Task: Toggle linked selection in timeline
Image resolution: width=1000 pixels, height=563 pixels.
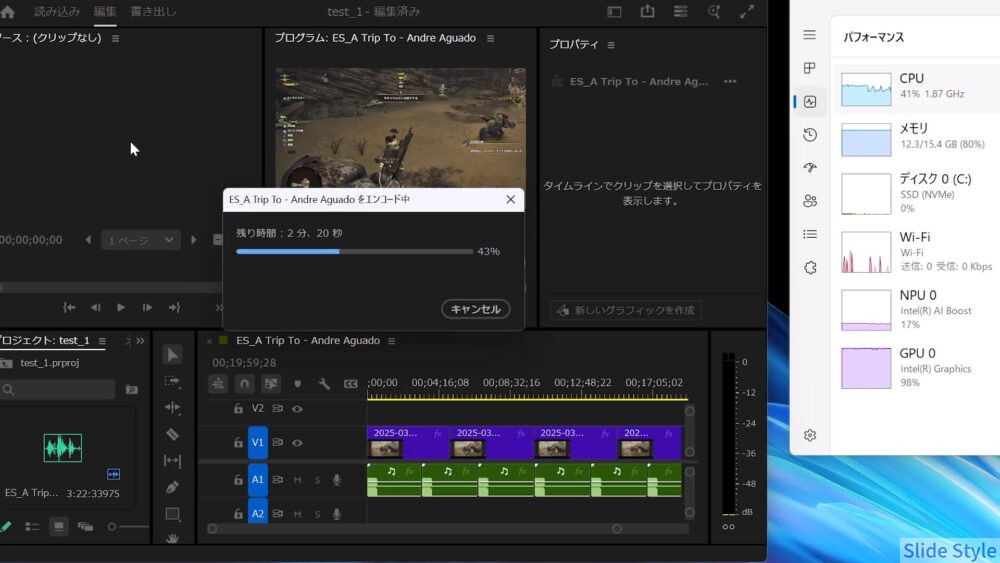Action: click(271, 384)
